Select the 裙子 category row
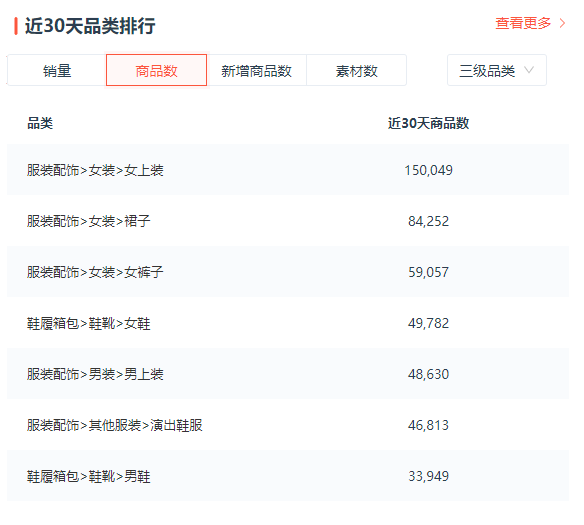 pyautogui.click(x=288, y=221)
